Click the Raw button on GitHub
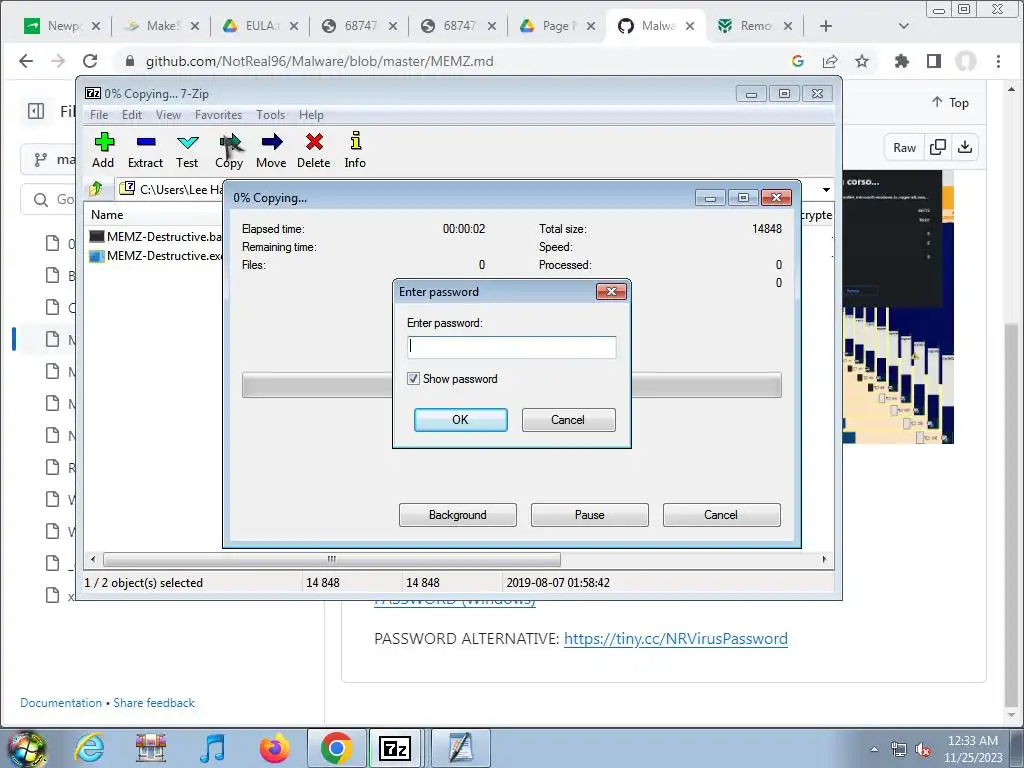The image size is (1024, 768). point(904,148)
